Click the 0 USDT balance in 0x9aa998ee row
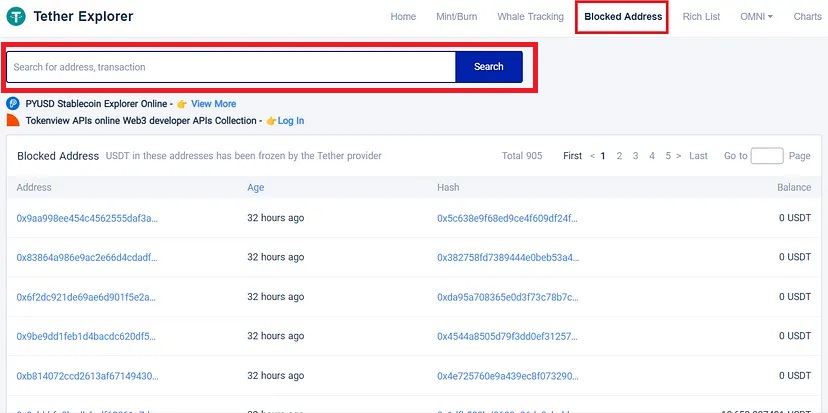The width and height of the screenshot is (828, 413). [795, 218]
